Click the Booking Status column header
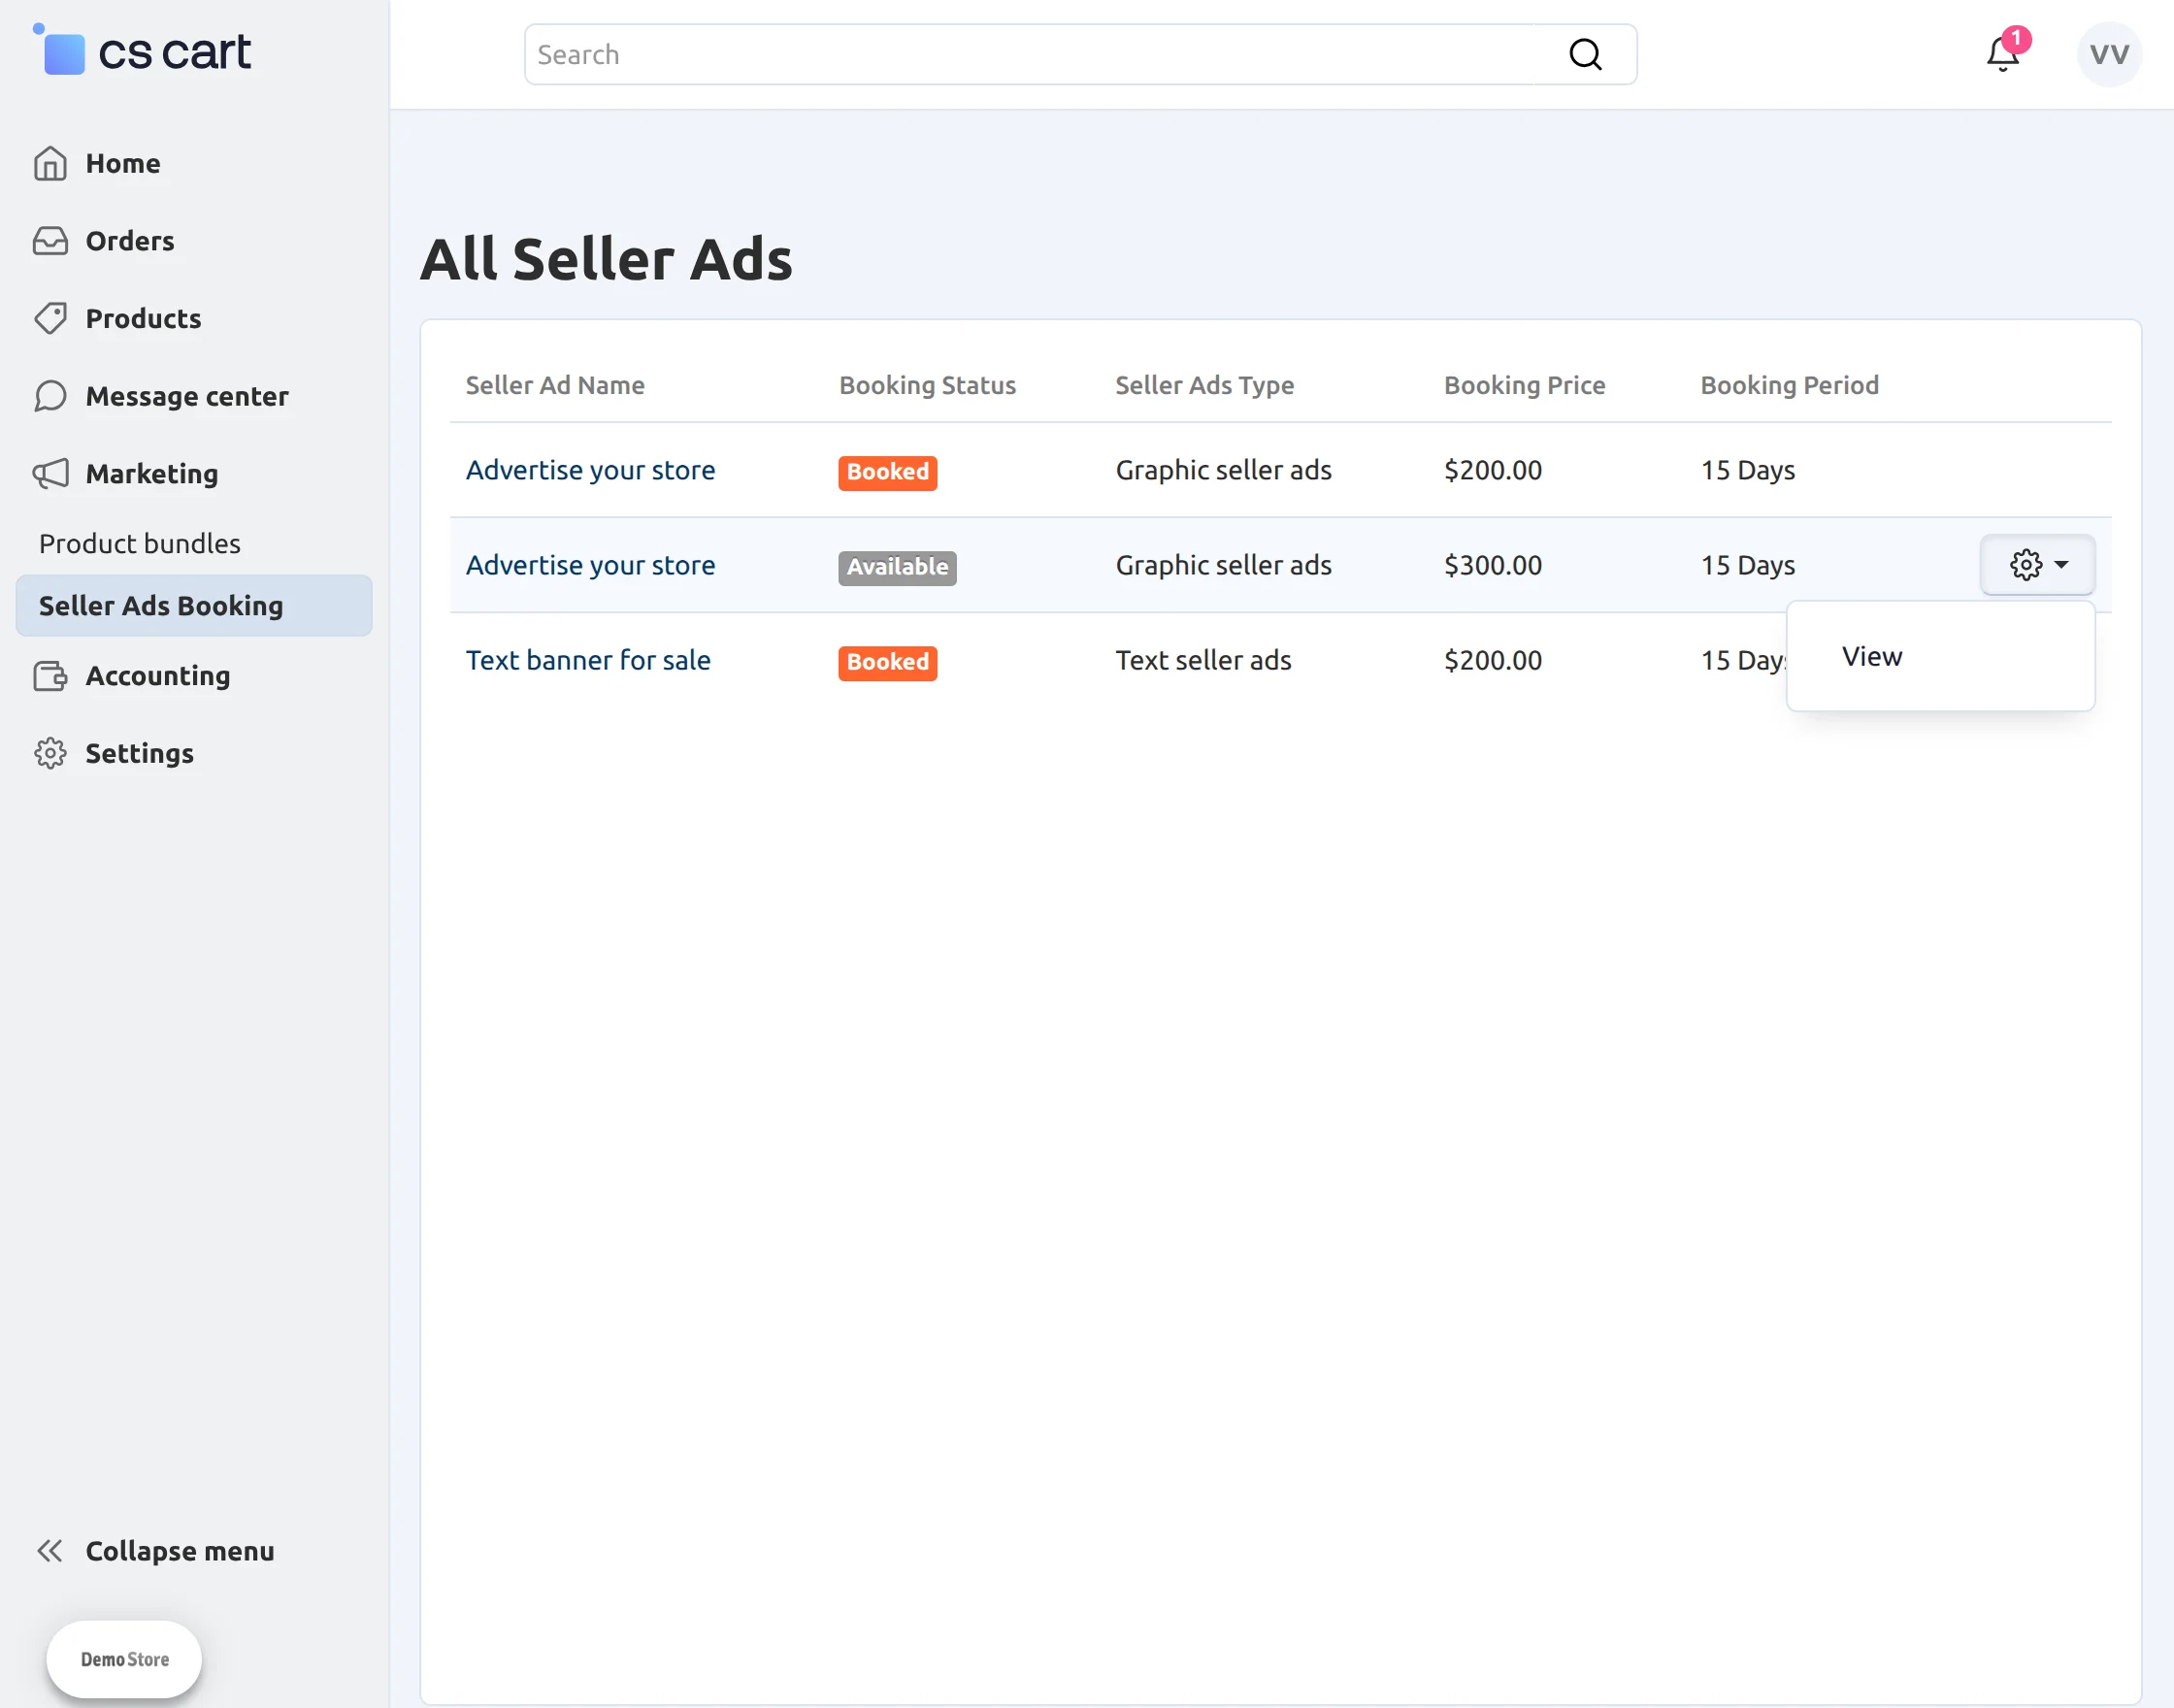Image resolution: width=2174 pixels, height=1708 pixels. 927,385
